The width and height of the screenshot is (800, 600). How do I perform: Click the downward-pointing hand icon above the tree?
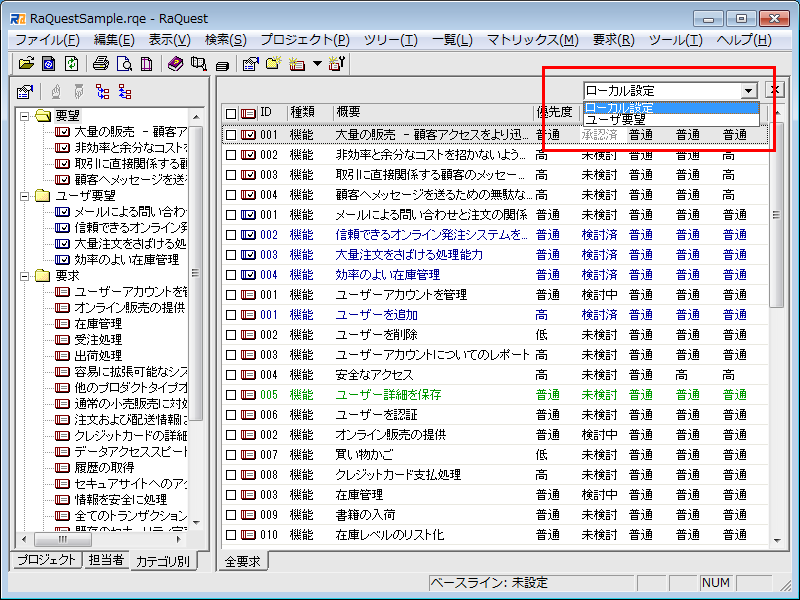(x=79, y=92)
